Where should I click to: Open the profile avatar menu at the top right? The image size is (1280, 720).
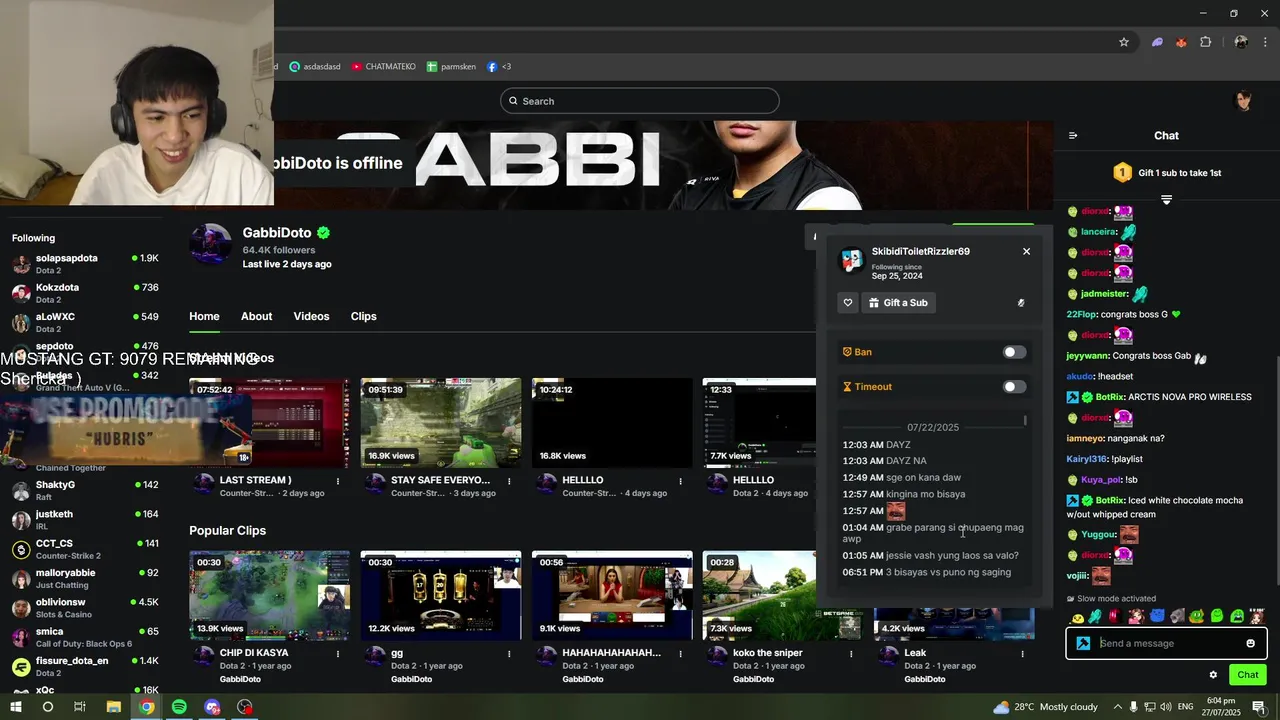click(x=1244, y=101)
